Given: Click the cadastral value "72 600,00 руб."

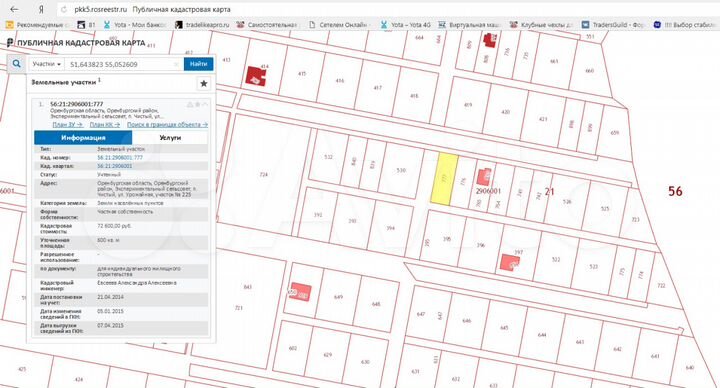Looking at the screenshot, I should click(x=114, y=226).
